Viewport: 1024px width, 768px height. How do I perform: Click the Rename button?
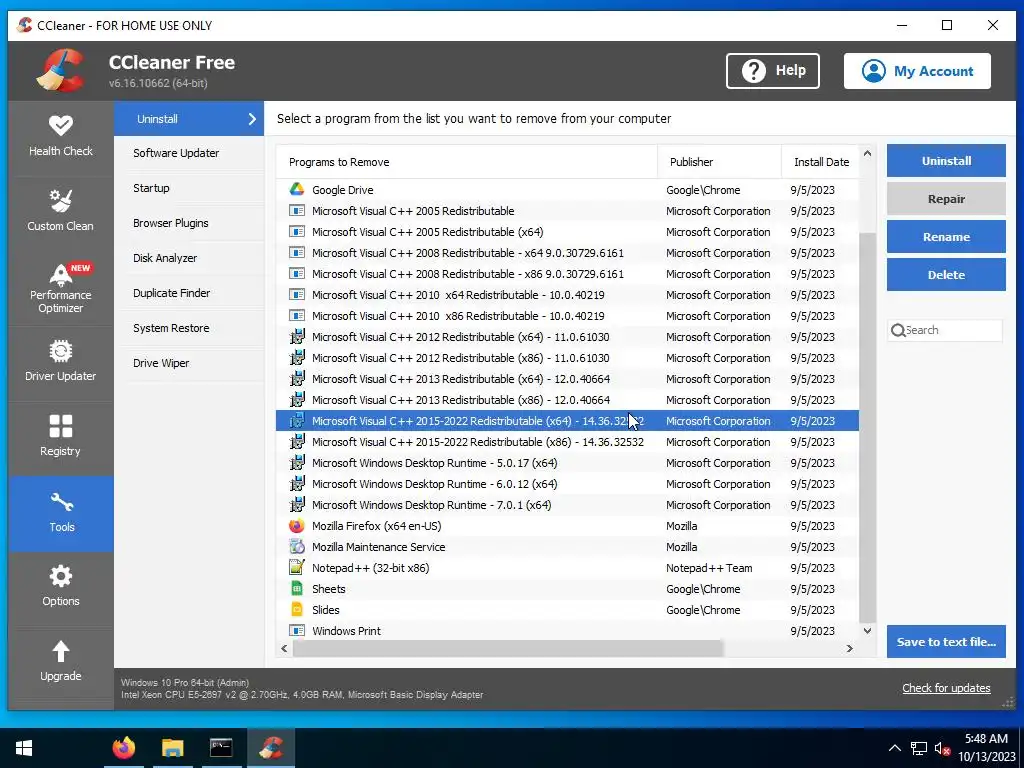pyautogui.click(x=946, y=236)
